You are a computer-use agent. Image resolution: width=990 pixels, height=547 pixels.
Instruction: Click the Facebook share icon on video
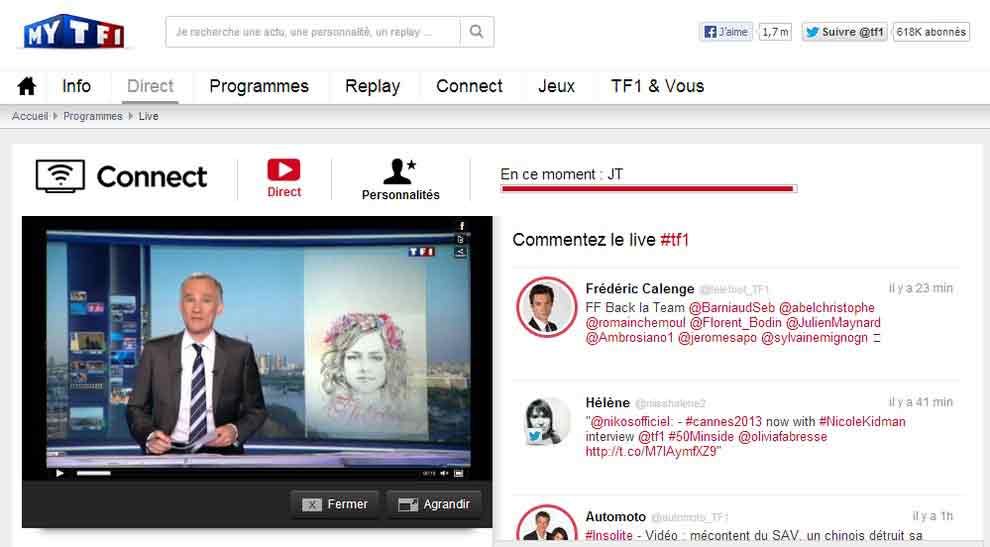[461, 226]
